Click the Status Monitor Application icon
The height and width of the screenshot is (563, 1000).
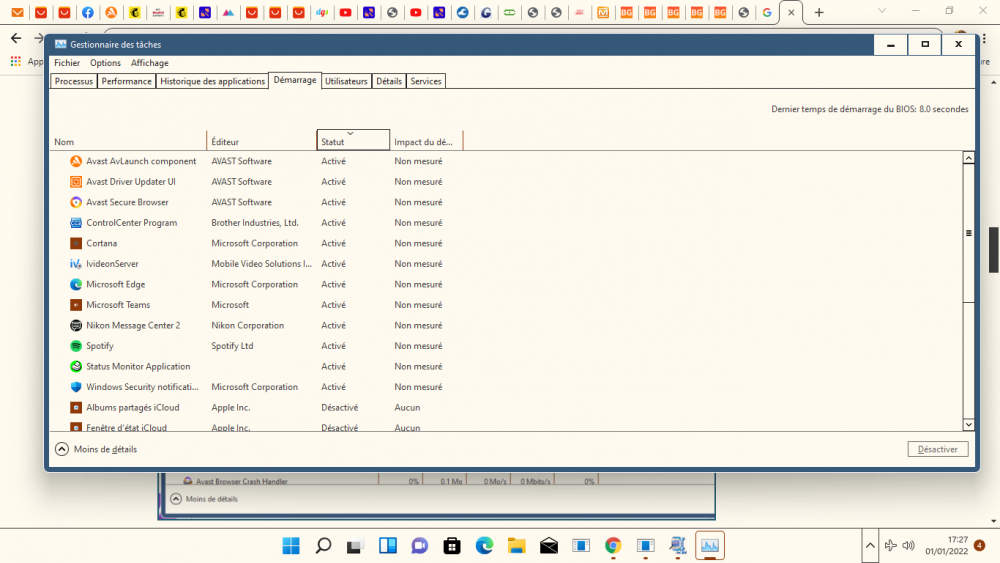click(x=76, y=366)
